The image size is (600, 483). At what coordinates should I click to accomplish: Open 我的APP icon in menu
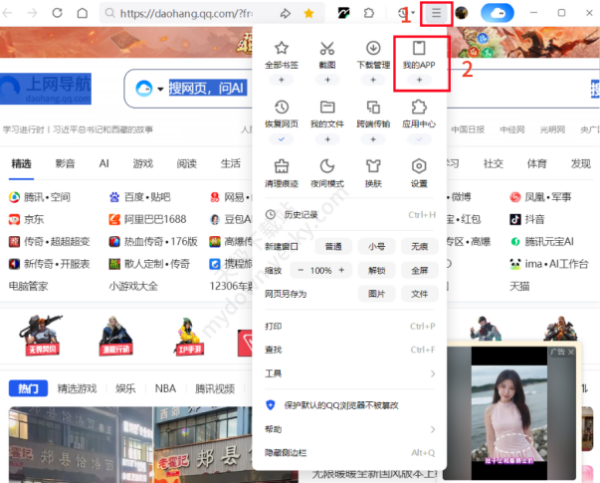(419, 49)
